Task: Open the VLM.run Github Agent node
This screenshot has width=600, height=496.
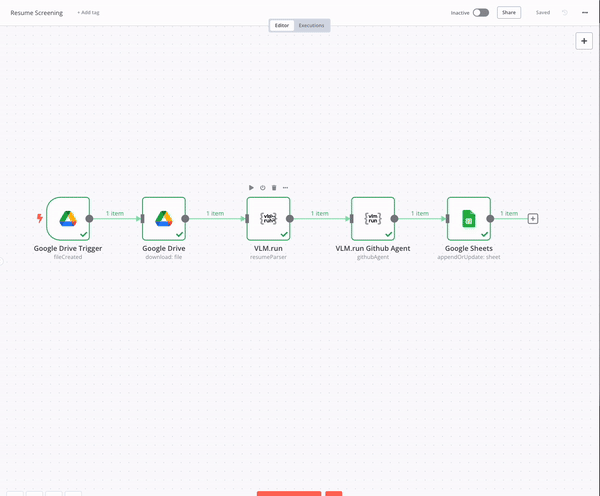Action: point(373,219)
